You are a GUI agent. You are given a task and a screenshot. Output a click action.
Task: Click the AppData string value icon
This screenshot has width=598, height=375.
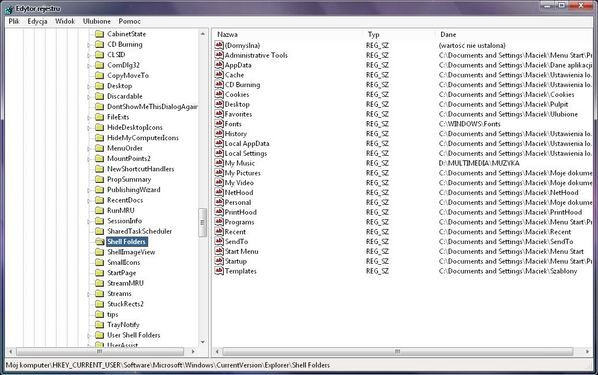(x=219, y=65)
